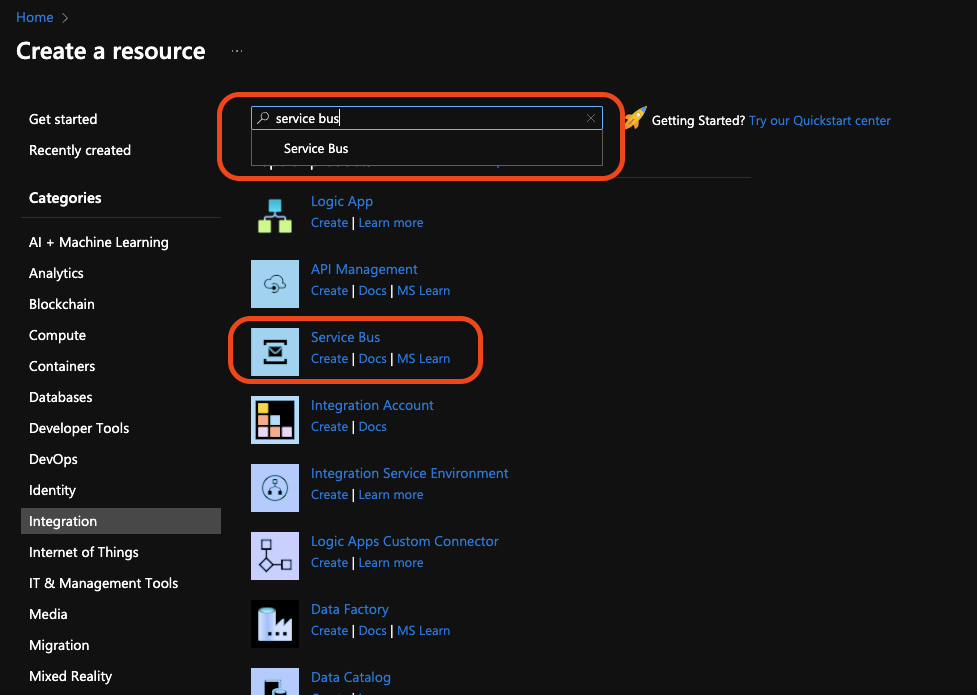Open the Recently created section
Image resolution: width=977 pixels, height=695 pixels.
pyautogui.click(x=80, y=150)
